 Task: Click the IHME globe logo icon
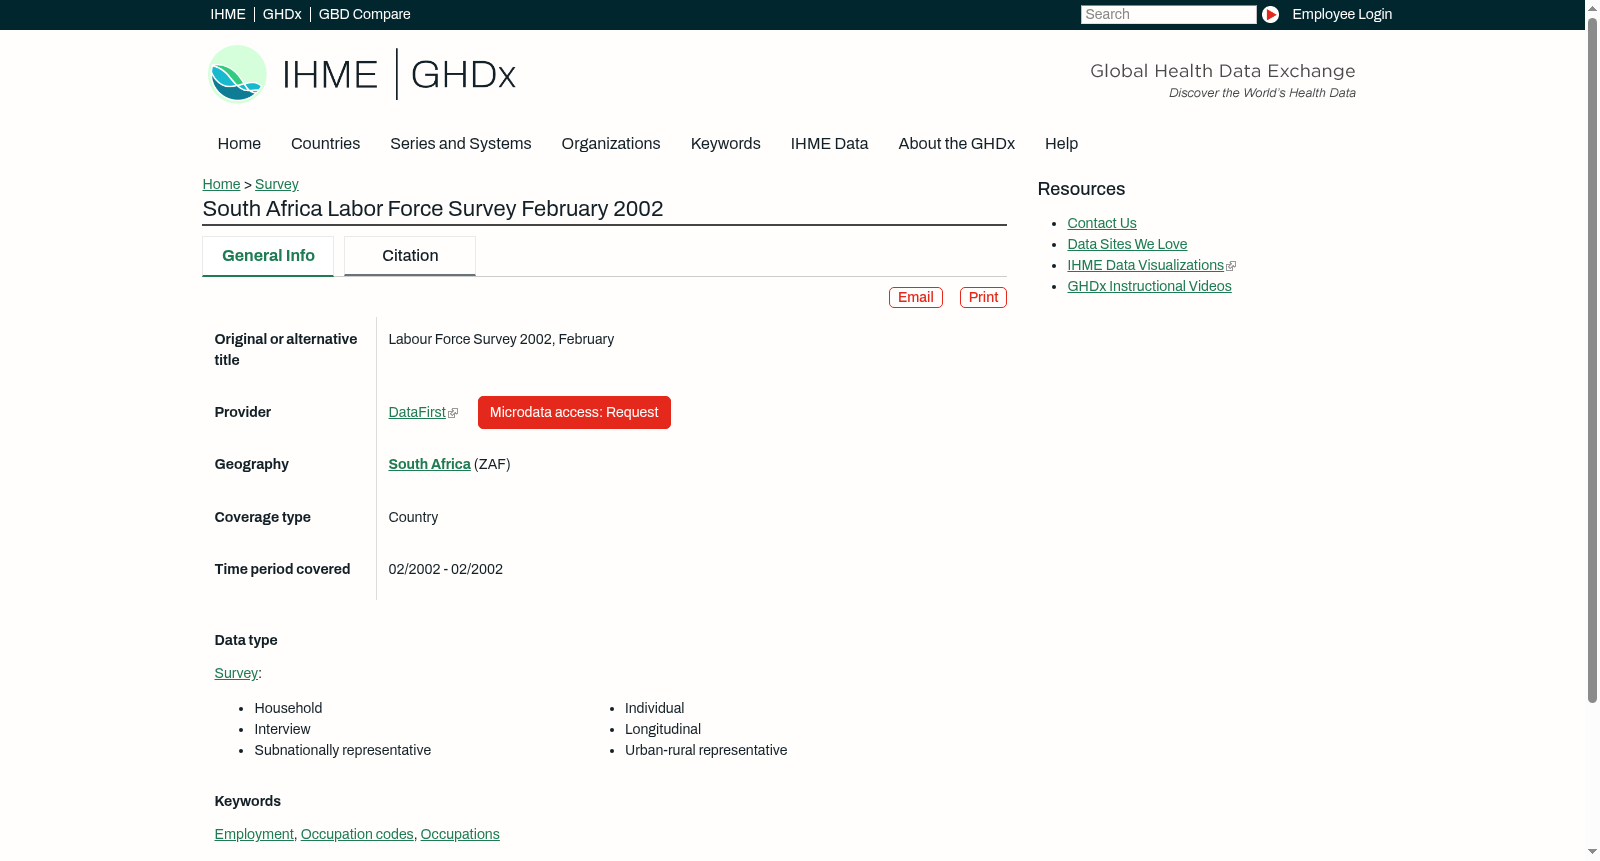pos(237,74)
